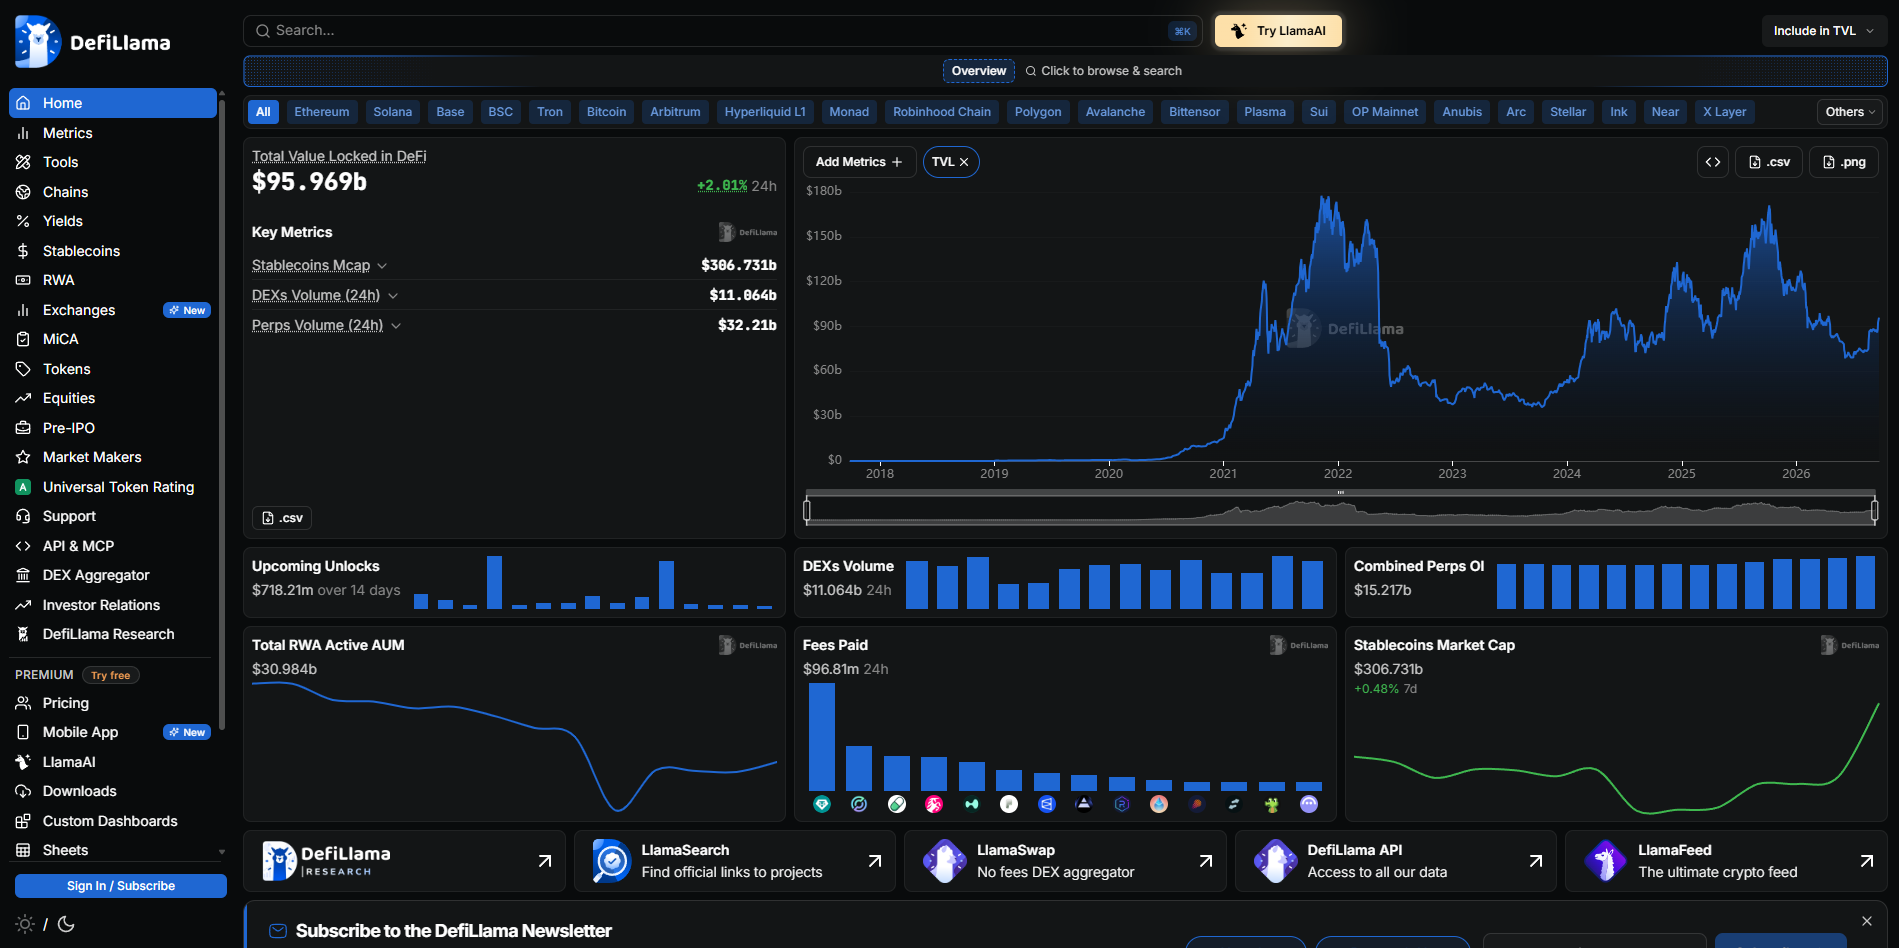Open Stablecoins dollar icon
The image size is (1899, 948).
(23, 251)
